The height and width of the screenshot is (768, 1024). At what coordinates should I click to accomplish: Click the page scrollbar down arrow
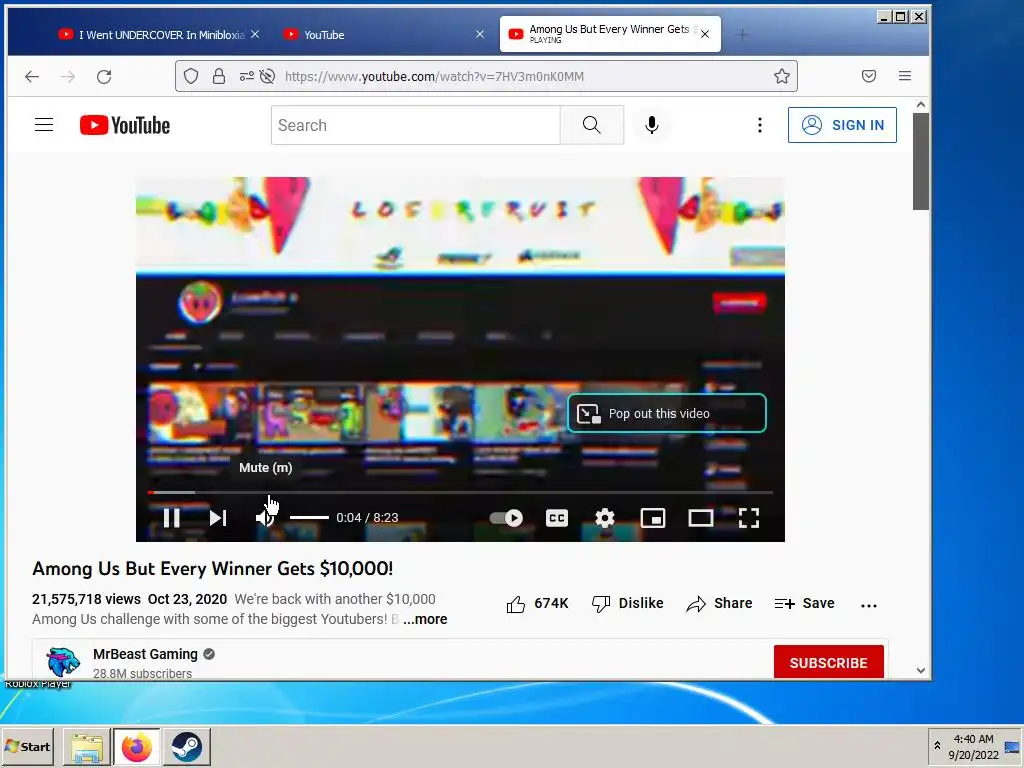[921, 670]
